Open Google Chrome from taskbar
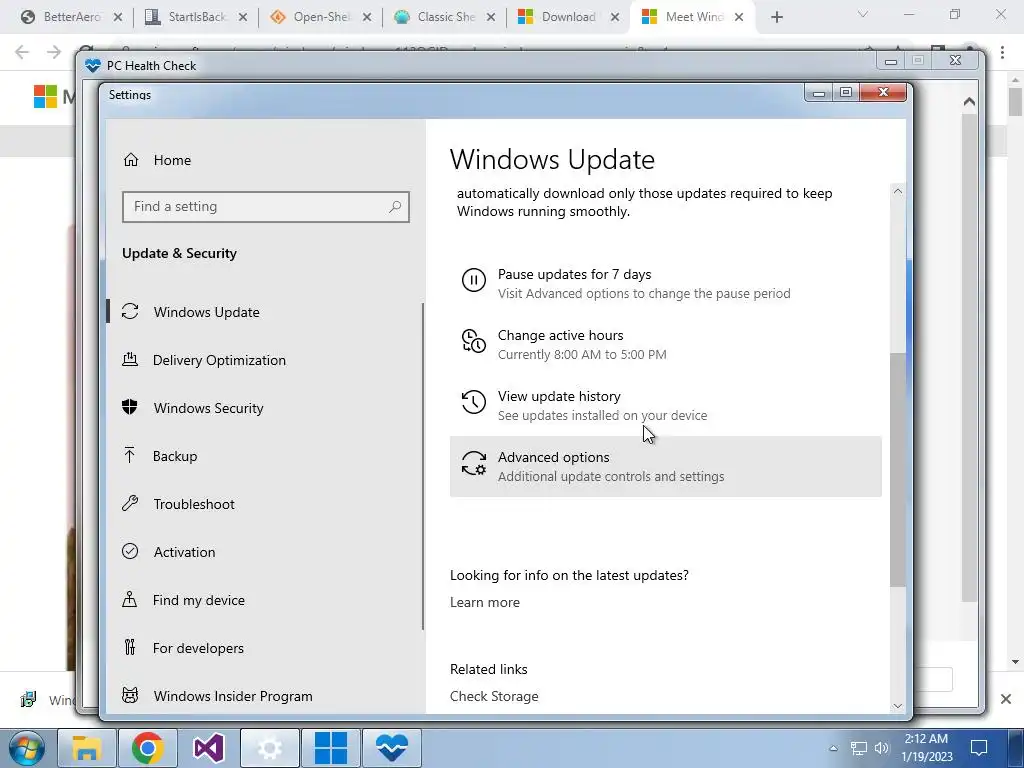Screen dimensions: 1024x768 (148, 748)
